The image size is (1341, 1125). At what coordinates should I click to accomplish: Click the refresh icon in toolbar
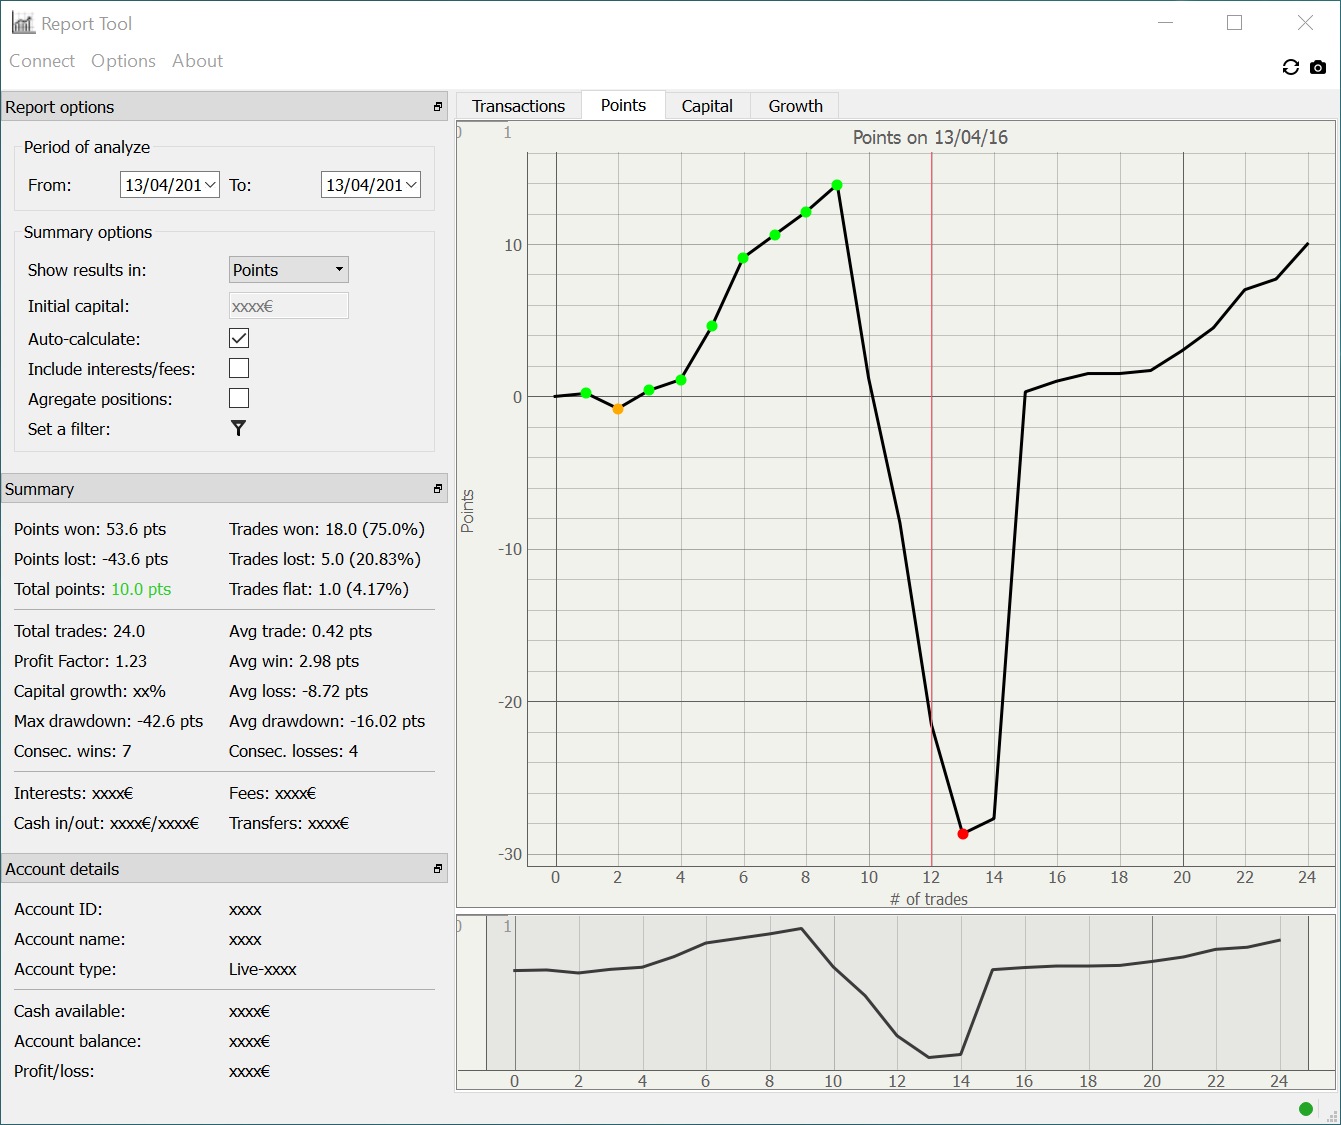click(1290, 67)
